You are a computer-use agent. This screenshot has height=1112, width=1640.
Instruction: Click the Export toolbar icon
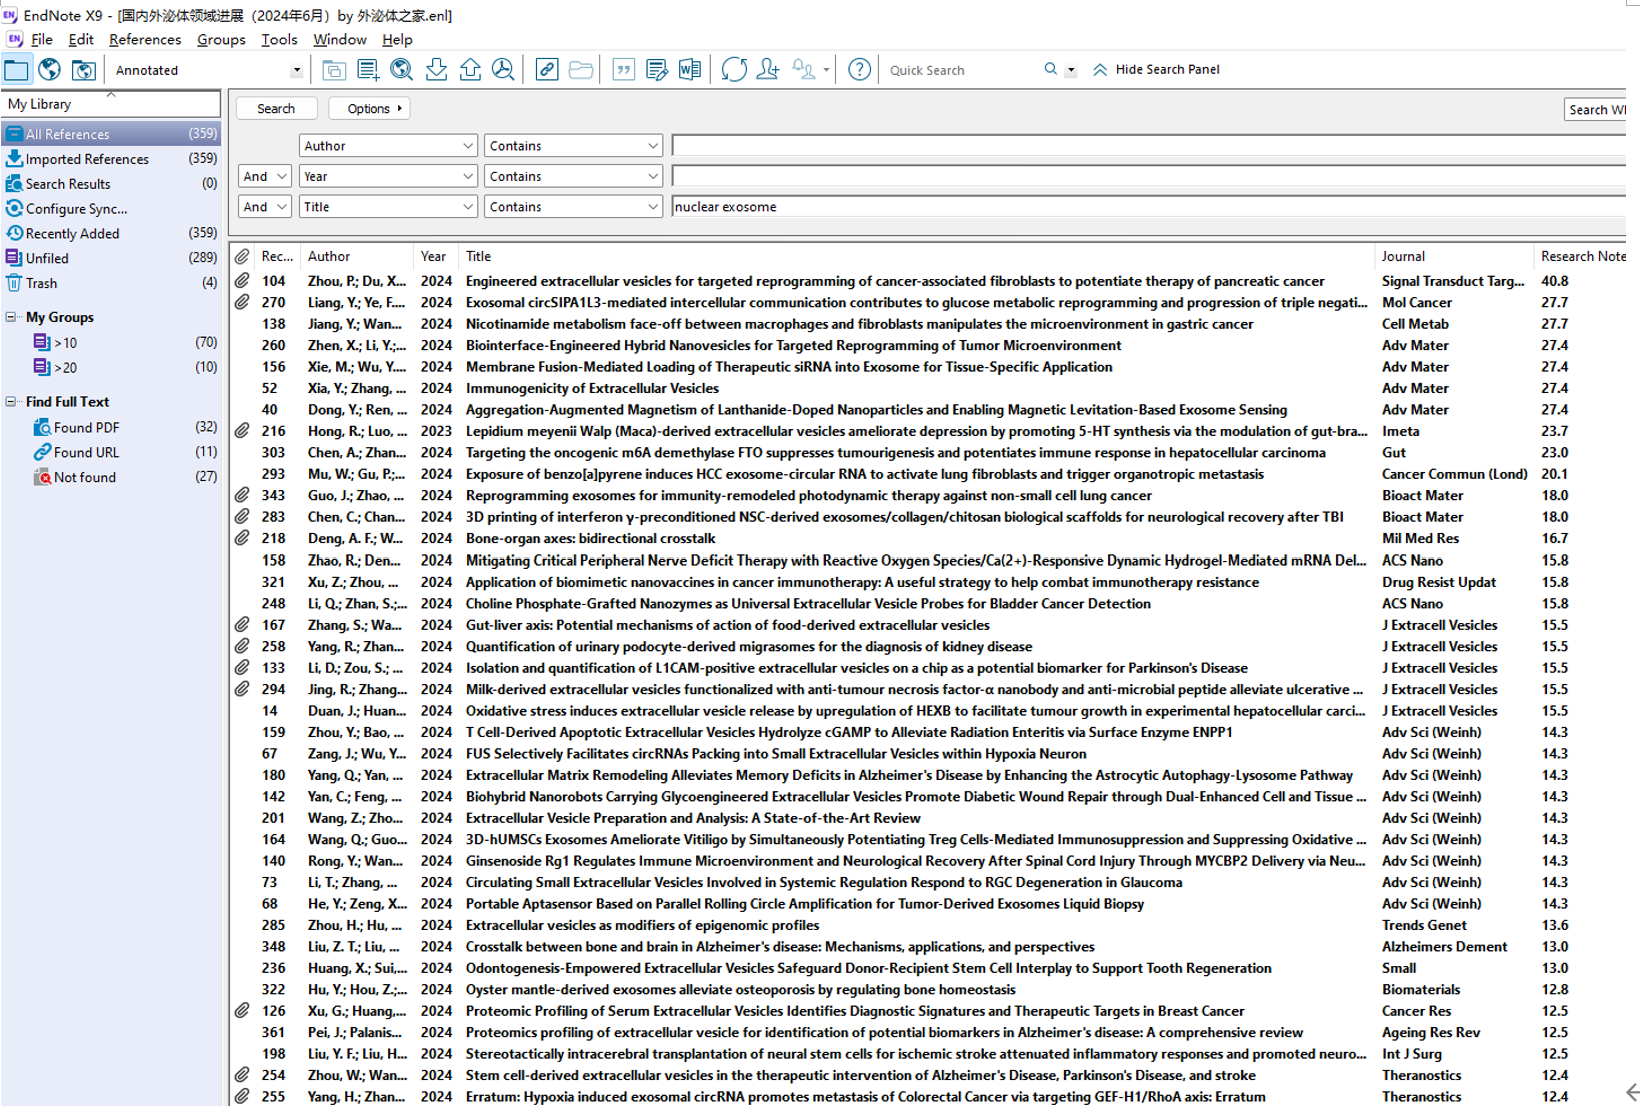(x=470, y=70)
